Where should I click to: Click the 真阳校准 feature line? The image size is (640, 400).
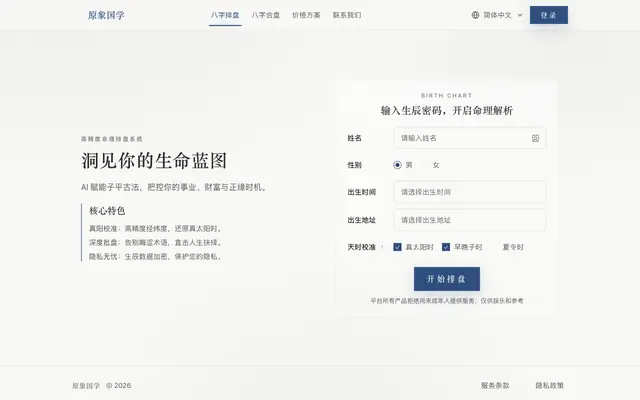156,229
